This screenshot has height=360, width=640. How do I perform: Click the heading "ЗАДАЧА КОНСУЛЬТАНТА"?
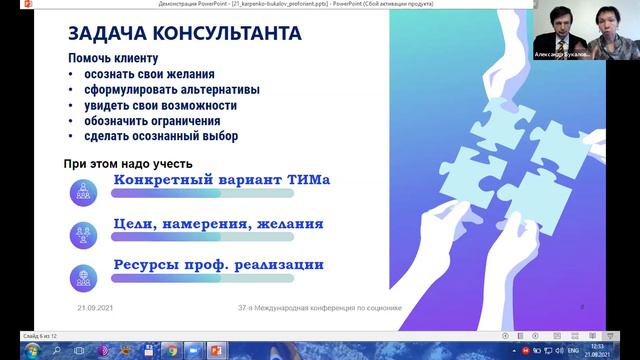click(x=185, y=33)
